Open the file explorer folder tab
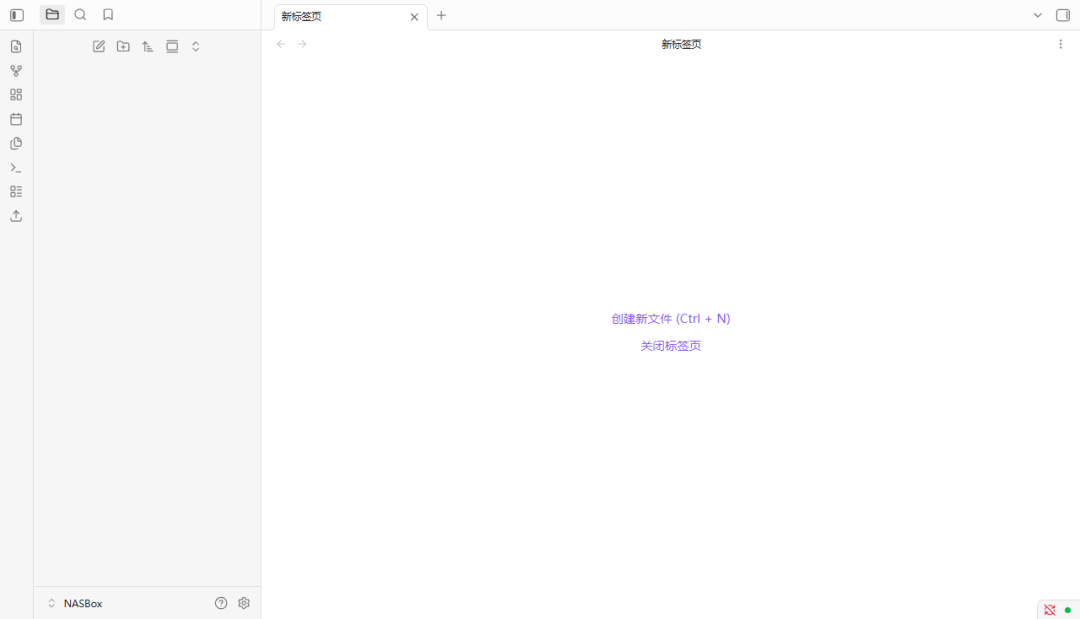 pyautogui.click(x=52, y=14)
